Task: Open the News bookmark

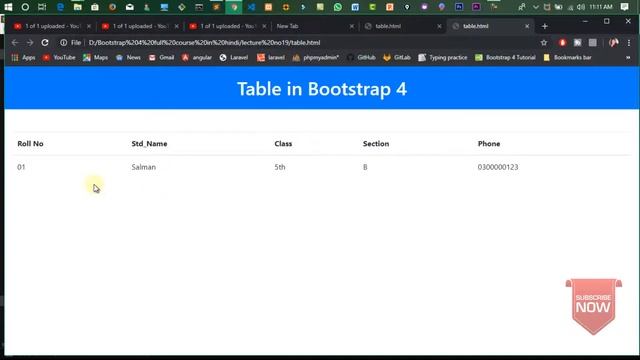Action: 128,58
